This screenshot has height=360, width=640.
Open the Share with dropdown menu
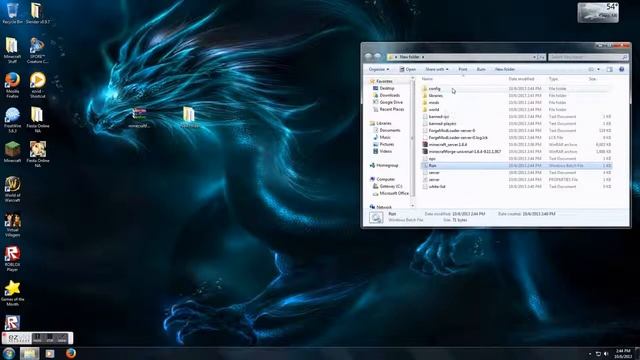[436, 69]
